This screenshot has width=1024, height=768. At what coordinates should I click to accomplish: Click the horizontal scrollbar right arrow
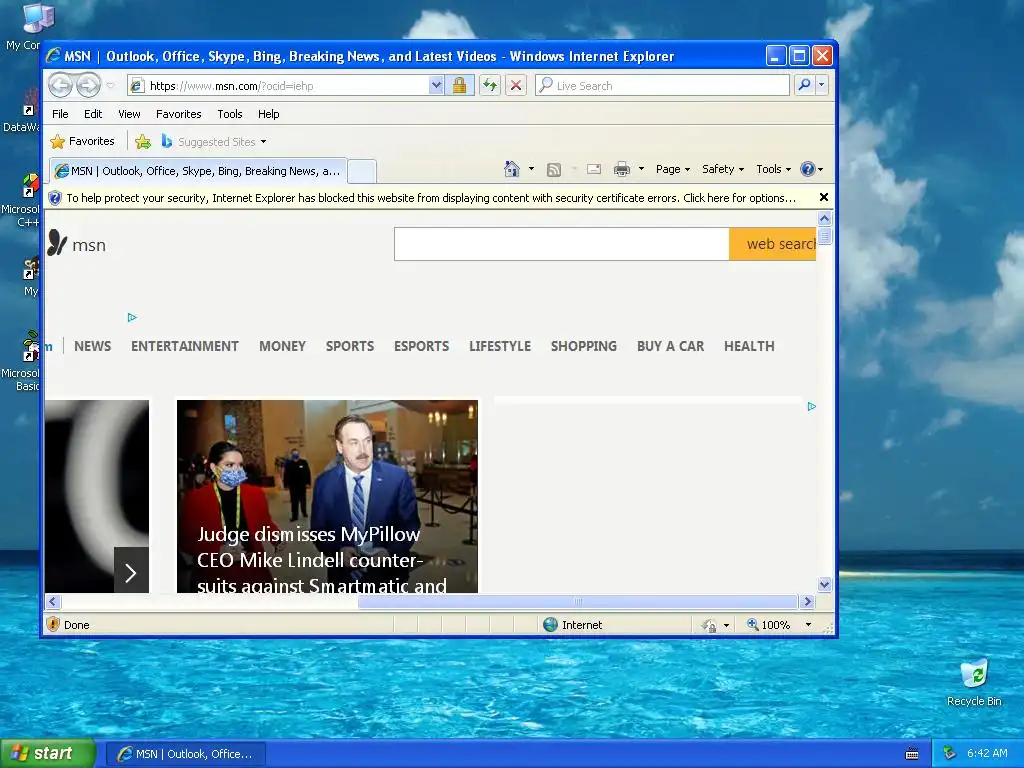pos(807,601)
